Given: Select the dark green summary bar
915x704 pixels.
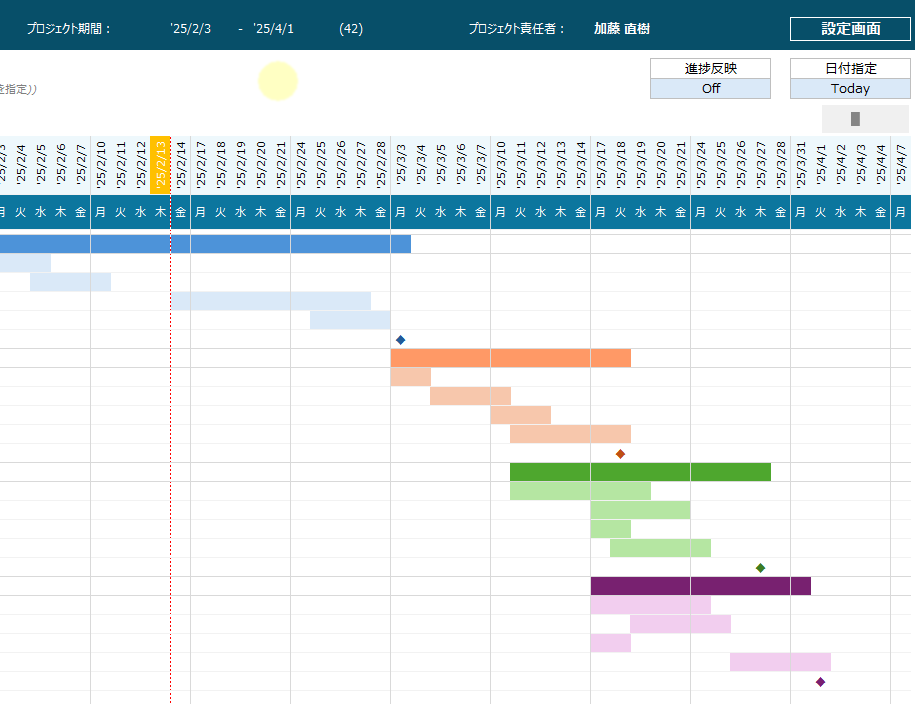Looking at the screenshot, I should pos(640,472).
